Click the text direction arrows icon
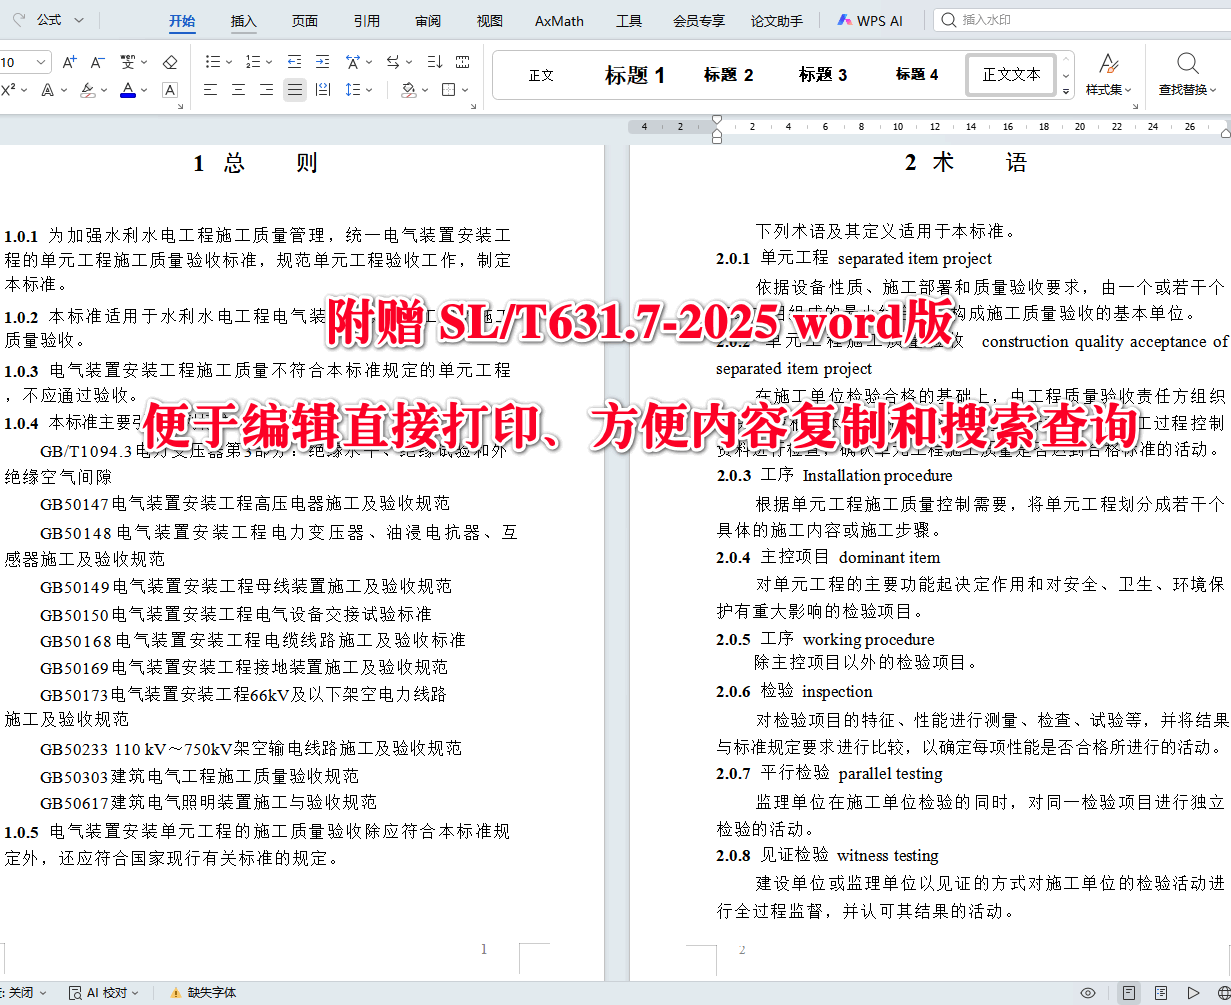 393,62
